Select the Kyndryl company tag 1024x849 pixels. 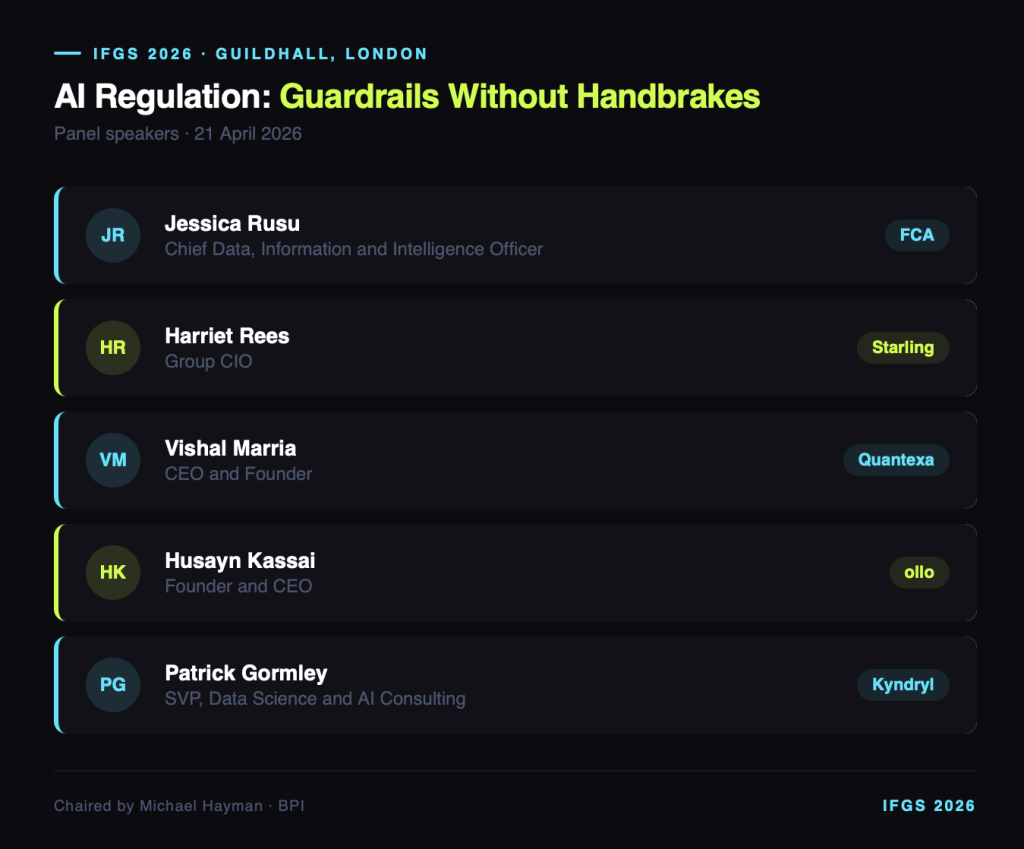(902, 685)
